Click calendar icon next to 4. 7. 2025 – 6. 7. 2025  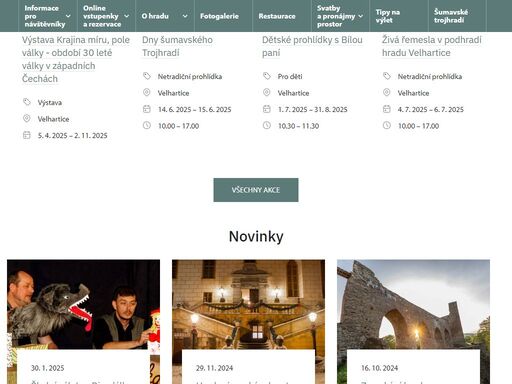tap(387, 109)
